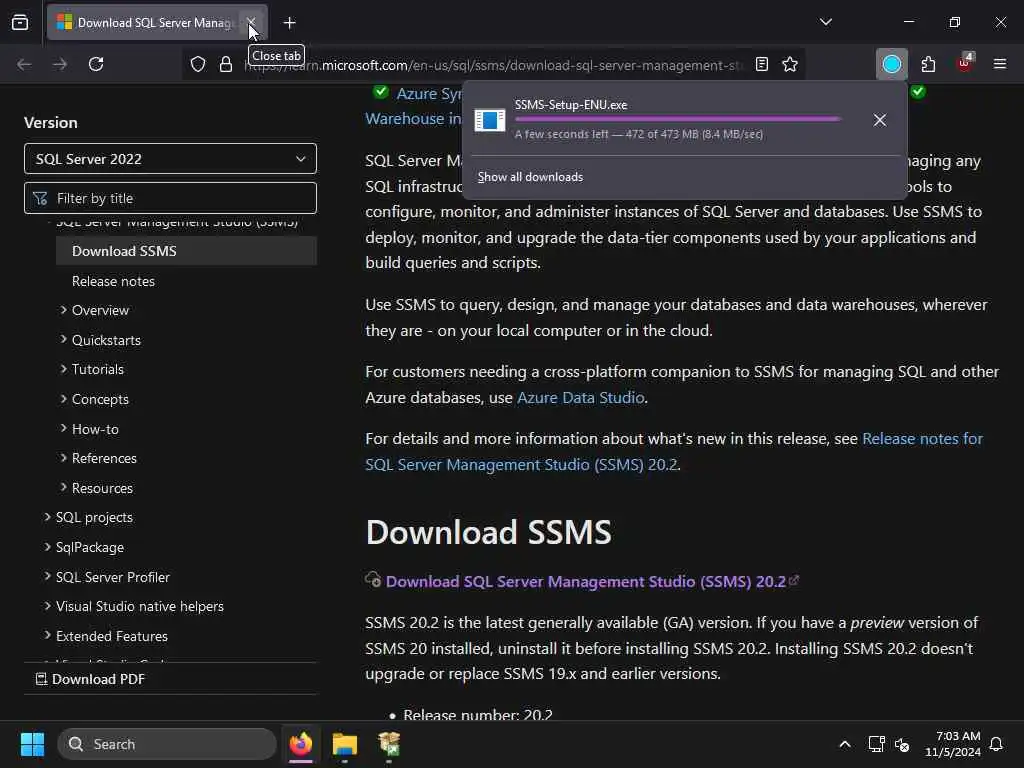The width and height of the screenshot is (1024, 768).
Task: Click the site security padlock icon
Action: point(226,64)
